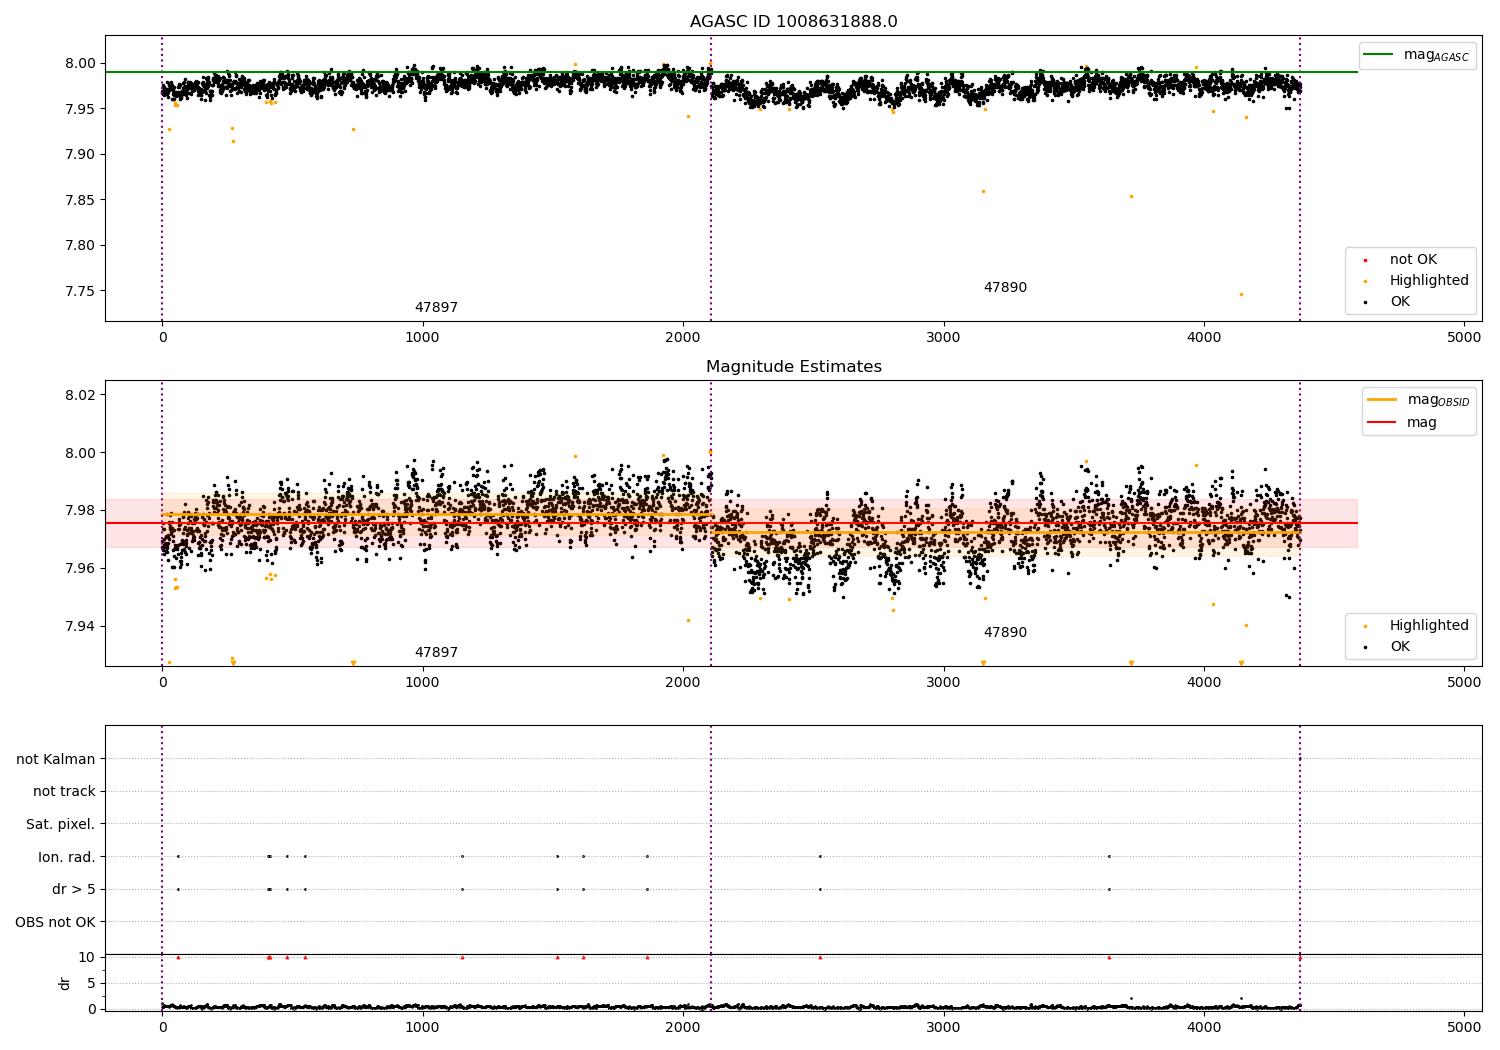Select the red 'mag' legend line

click(x=1383, y=422)
